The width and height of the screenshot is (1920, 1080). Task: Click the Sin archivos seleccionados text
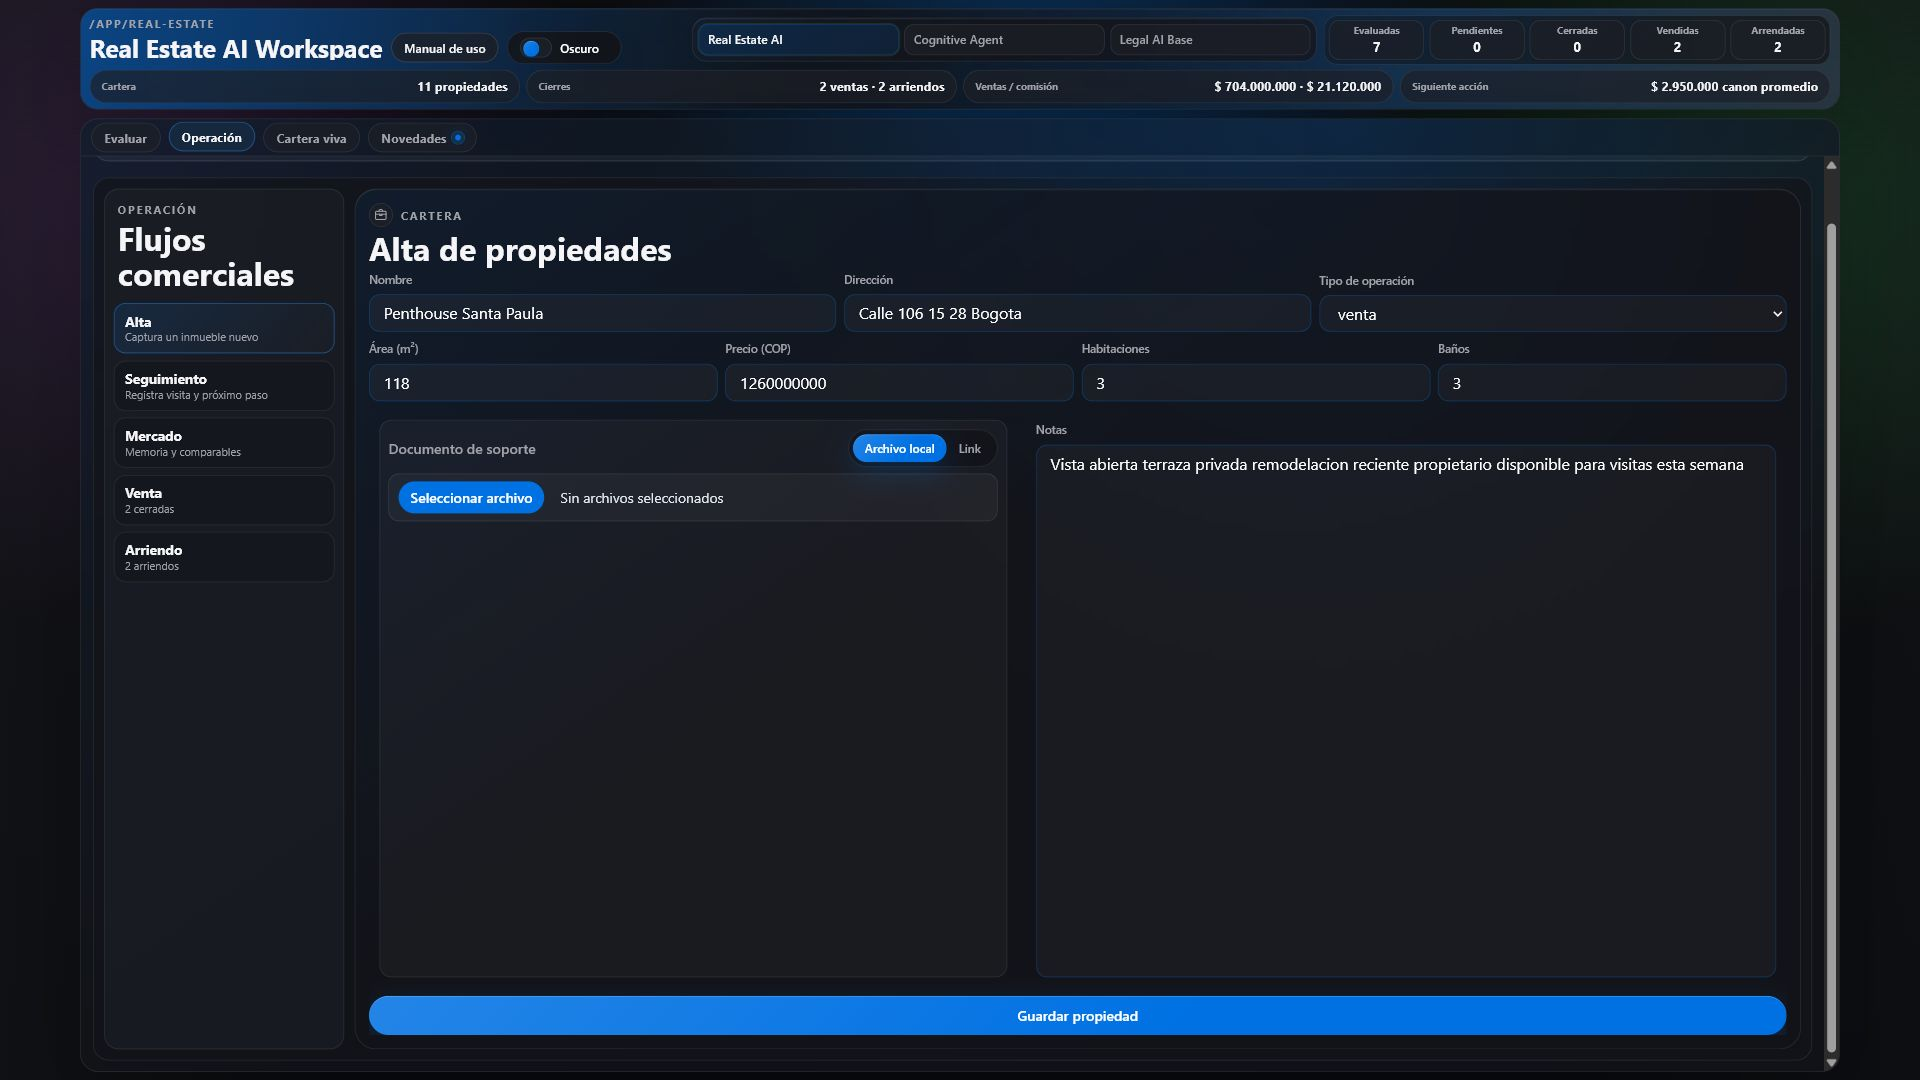641,498
